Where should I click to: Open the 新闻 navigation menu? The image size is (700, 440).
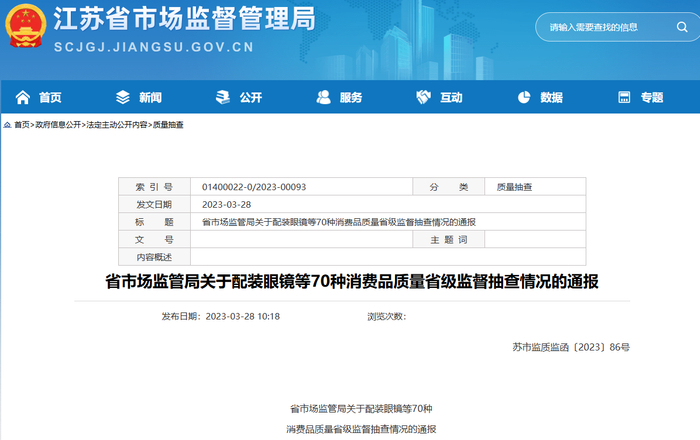[x=150, y=97]
